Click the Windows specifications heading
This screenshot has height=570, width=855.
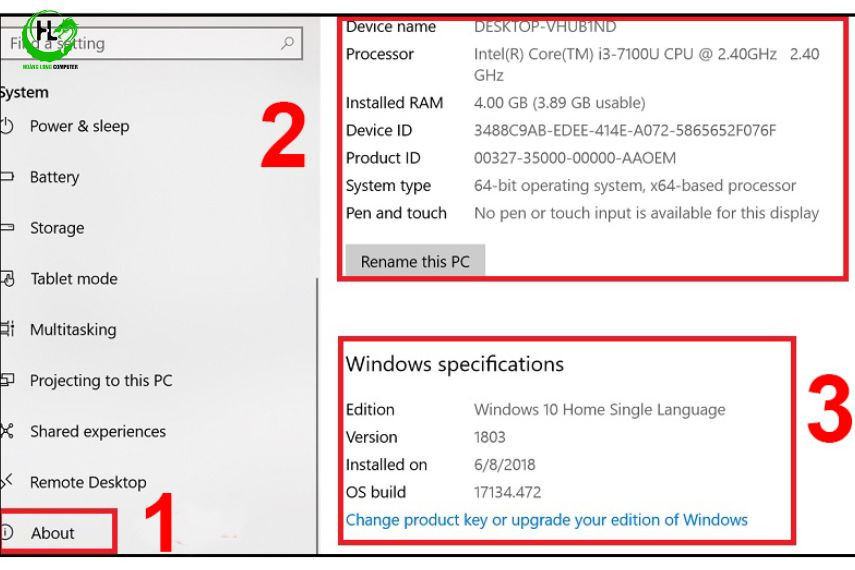(455, 364)
